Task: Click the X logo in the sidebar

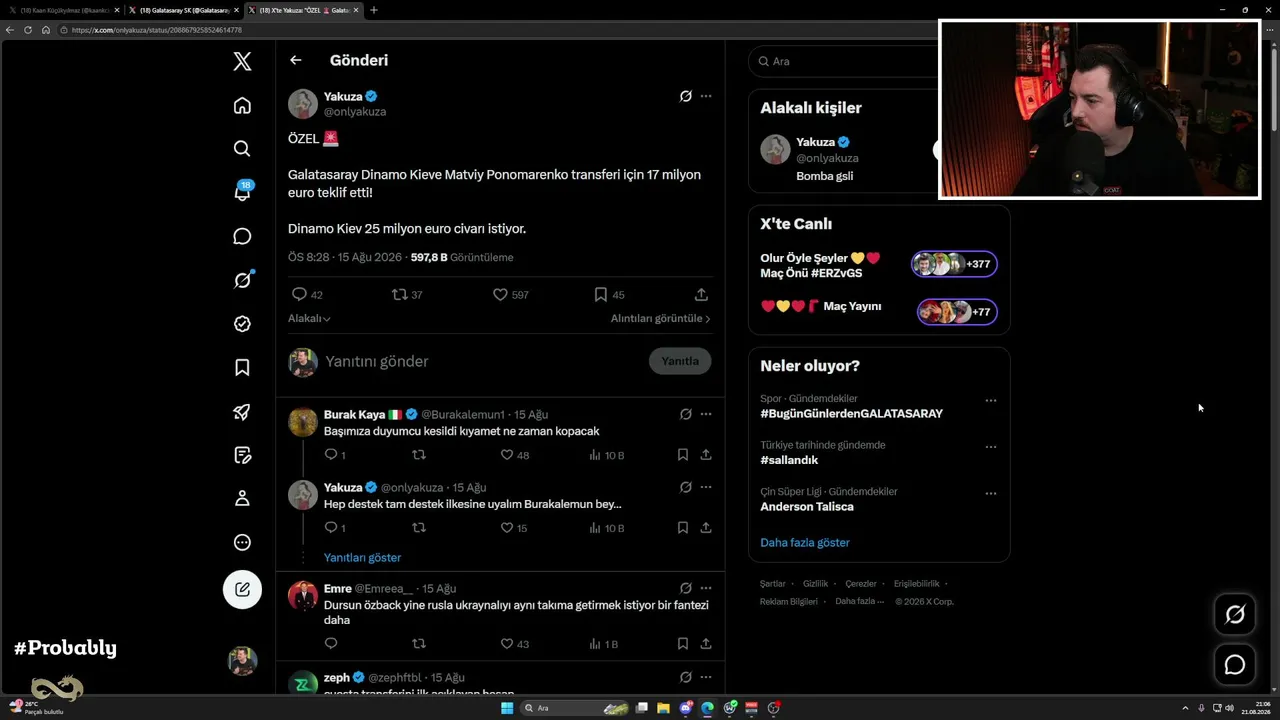Action: [x=242, y=61]
